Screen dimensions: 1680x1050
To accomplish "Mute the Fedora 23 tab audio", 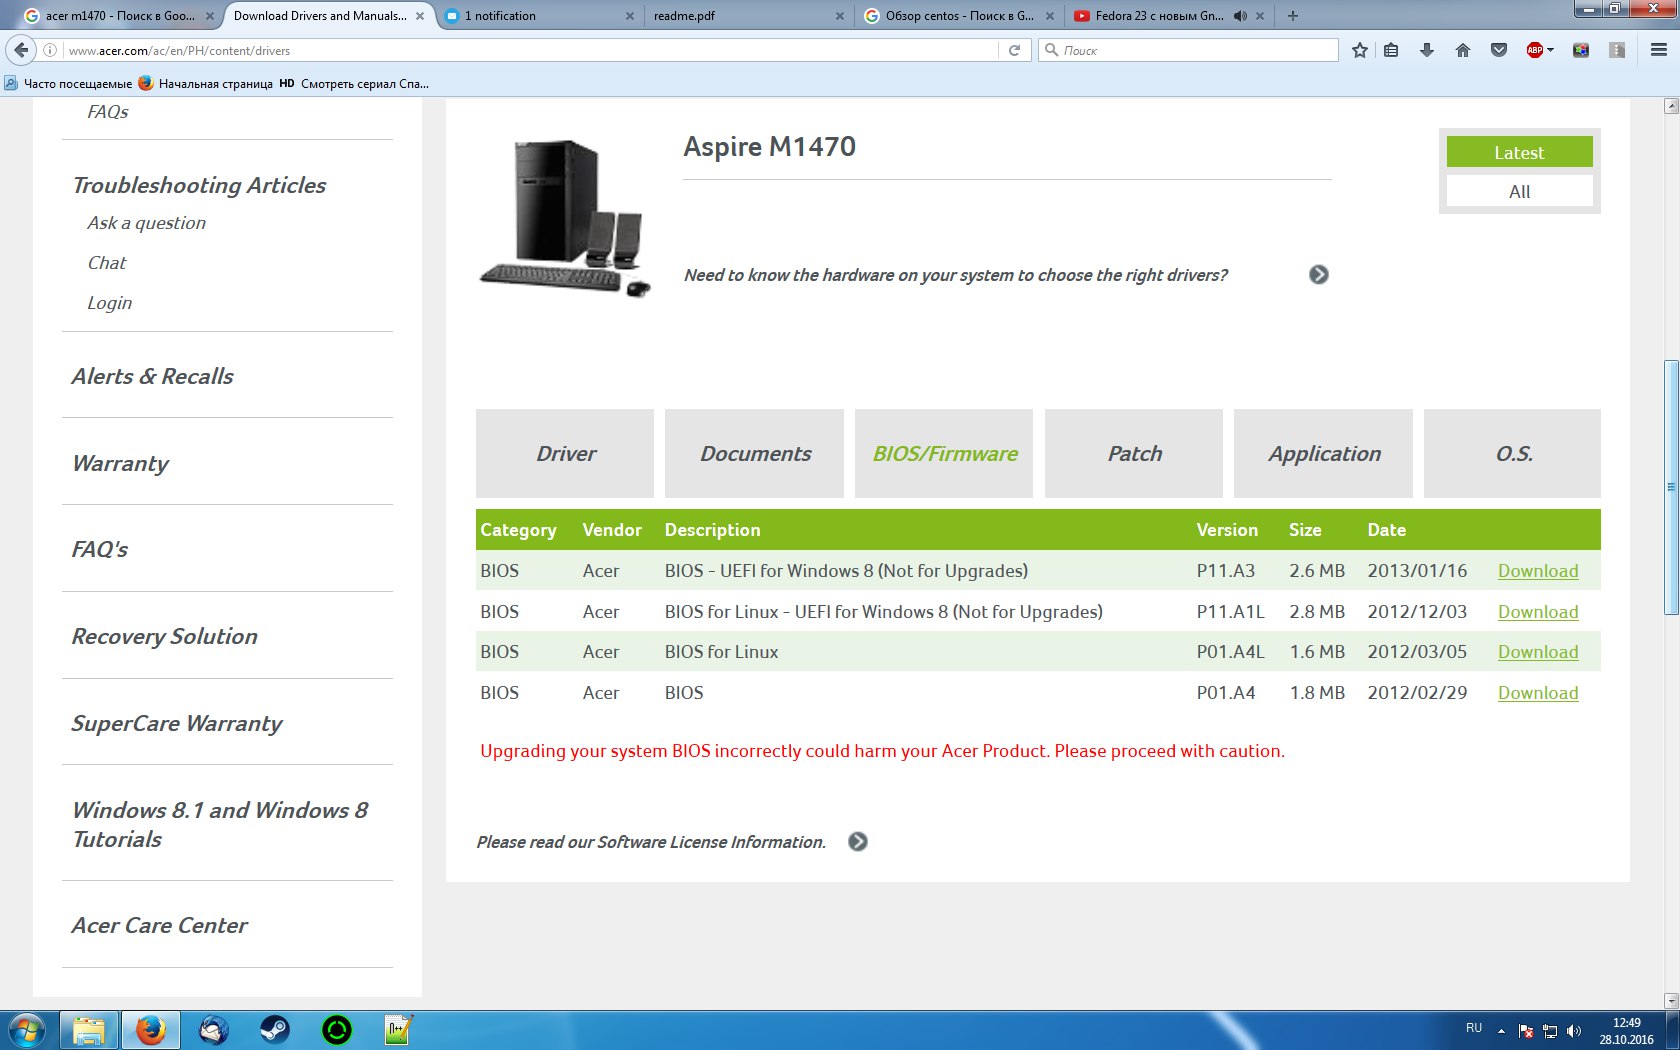I will (1240, 16).
